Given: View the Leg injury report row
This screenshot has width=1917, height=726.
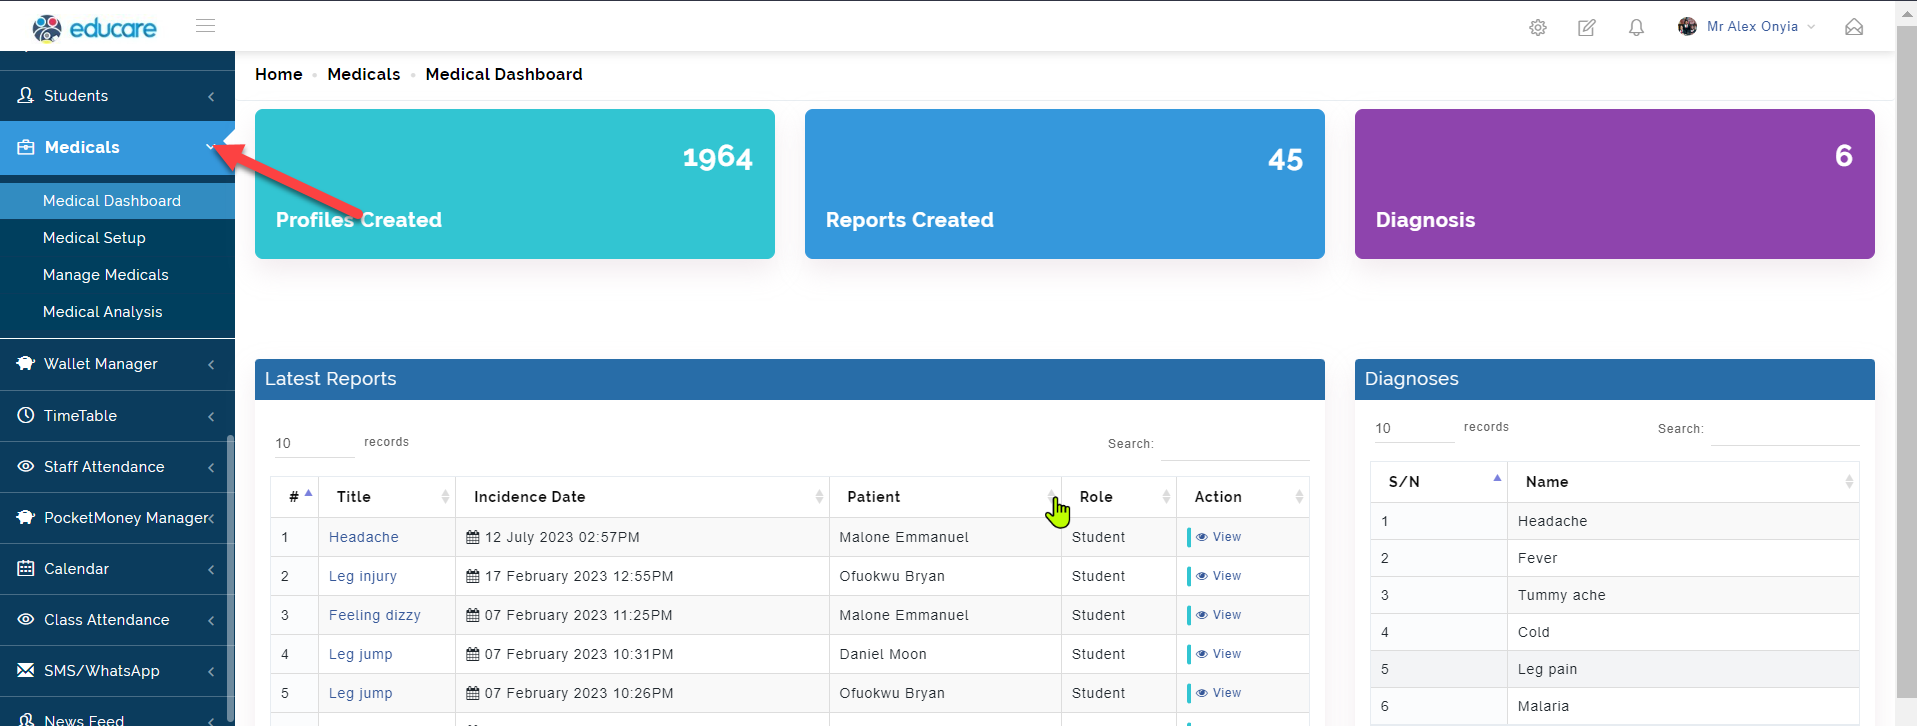Looking at the screenshot, I should coord(1218,576).
